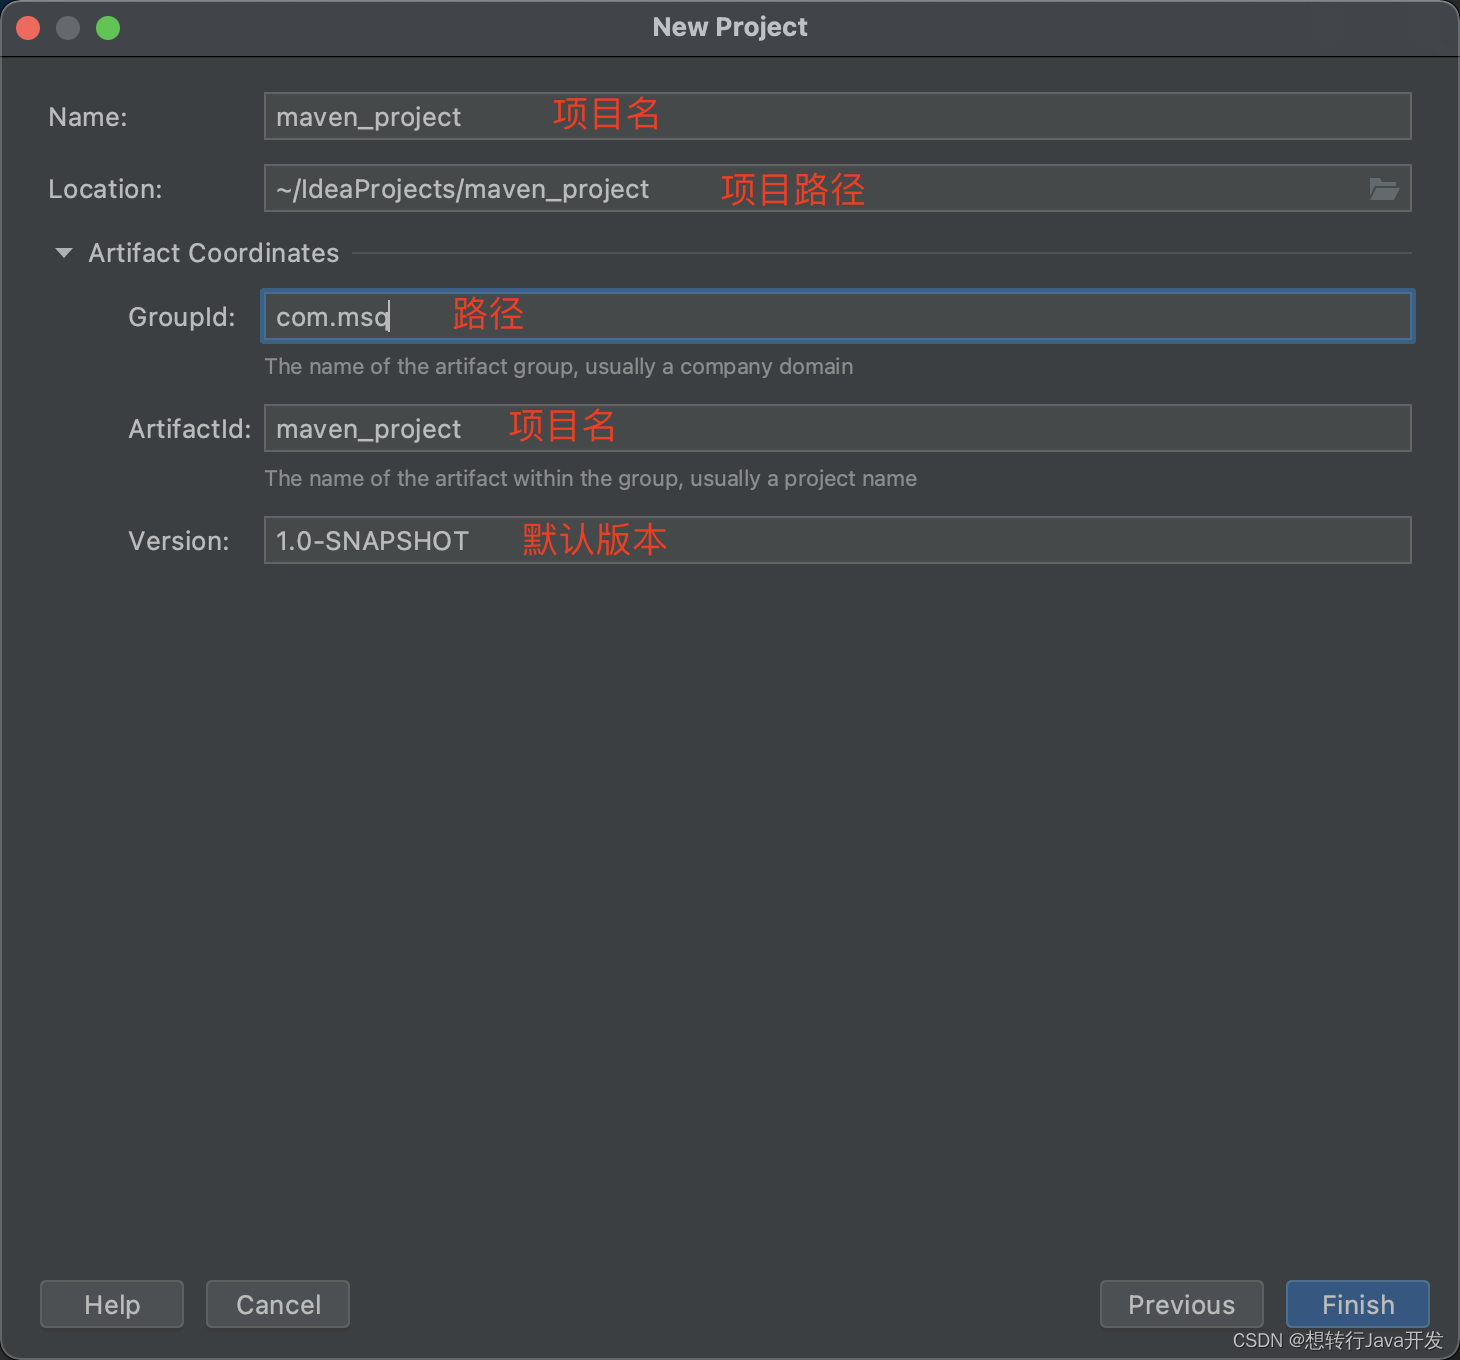Click the ArtifactId input field
Screen dimensions: 1460x1360
click(x=837, y=428)
